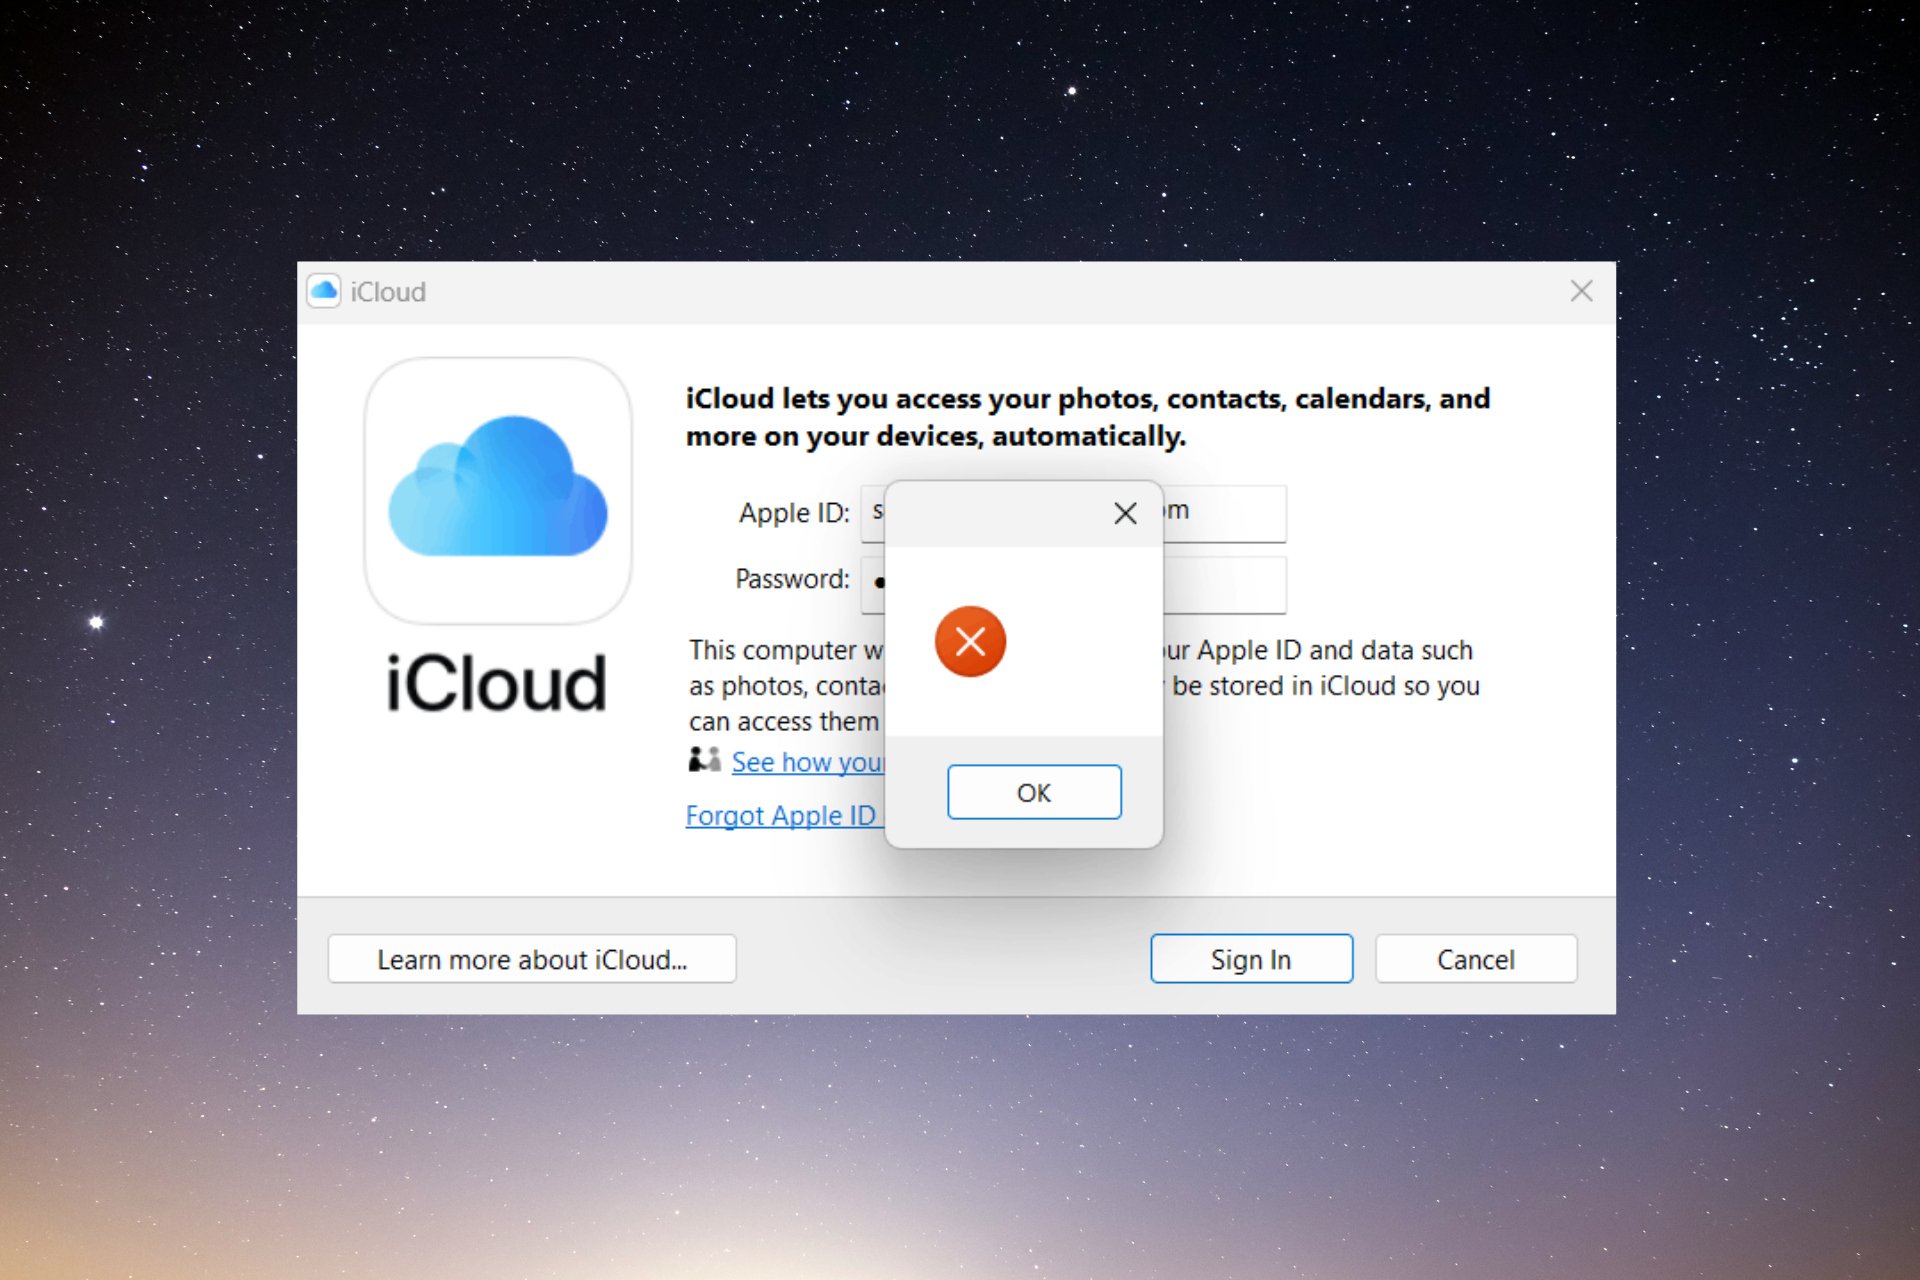Click the iCloud title bar cloud icon
The width and height of the screenshot is (1920, 1280).
[x=324, y=291]
